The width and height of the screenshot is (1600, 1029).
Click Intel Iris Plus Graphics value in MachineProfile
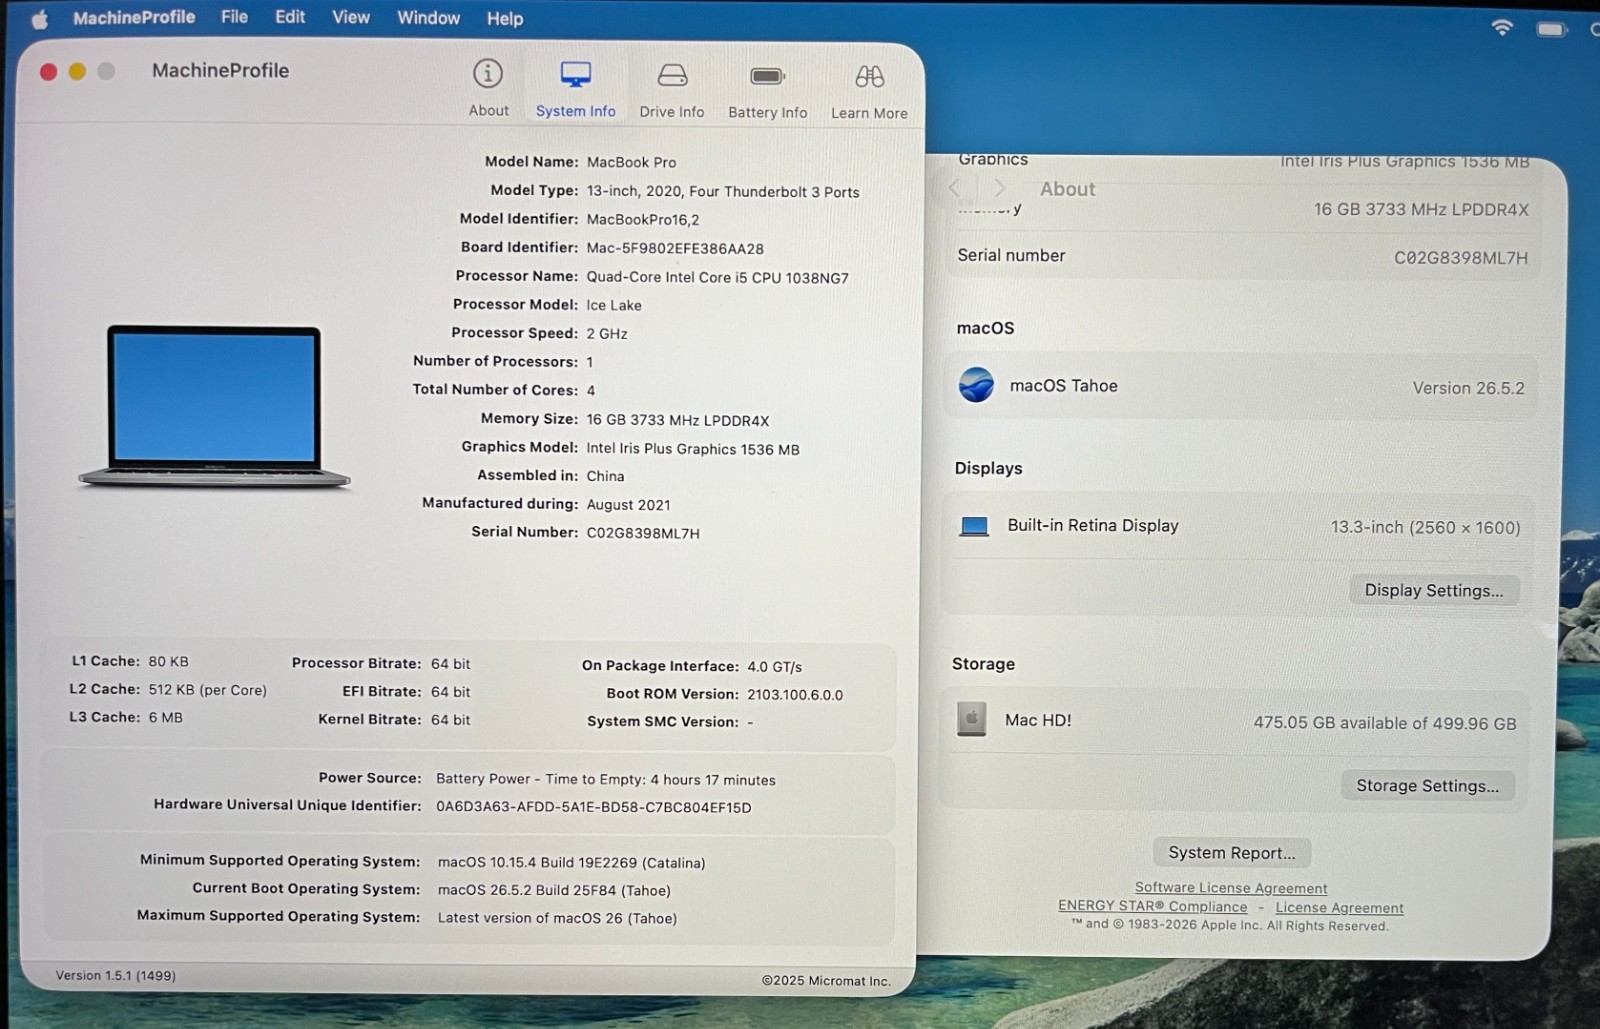pyautogui.click(x=693, y=449)
